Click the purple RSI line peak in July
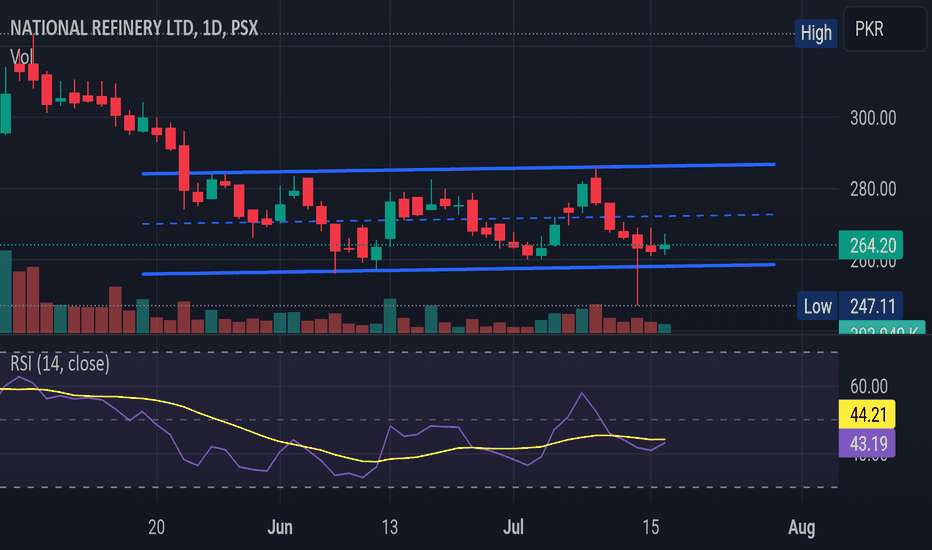 [582, 394]
